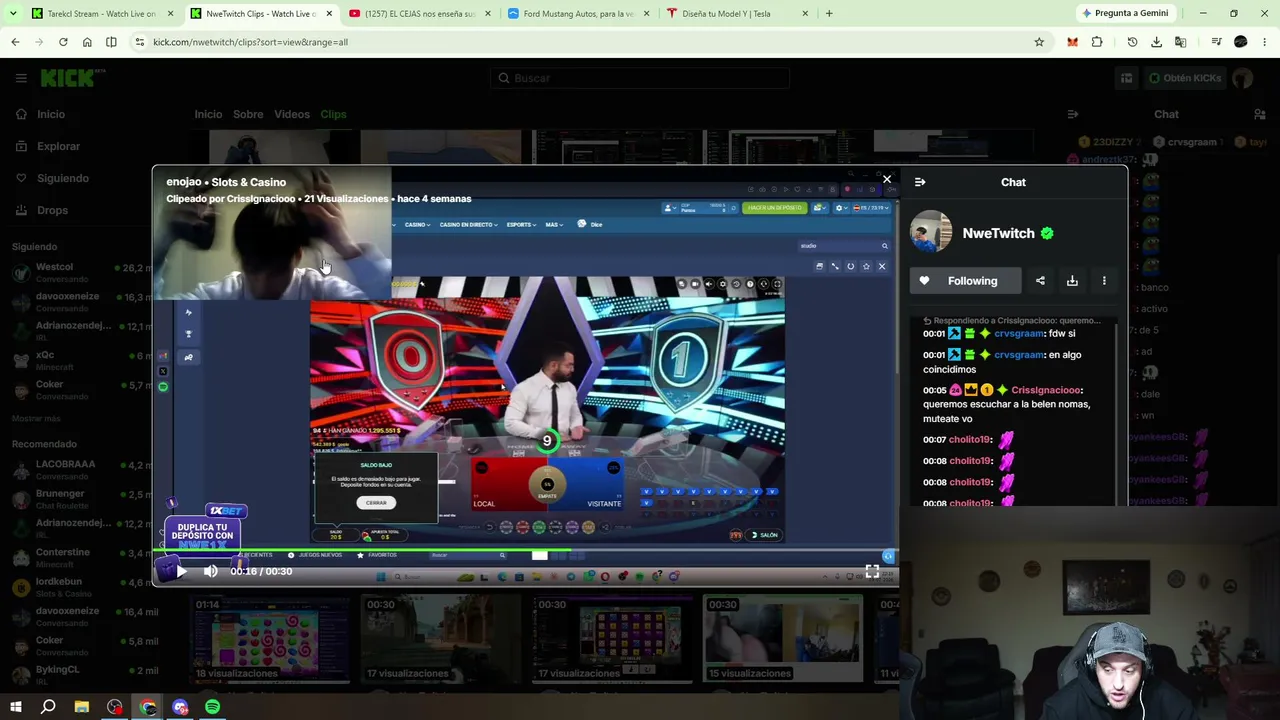The height and width of the screenshot is (720, 1280).
Task: Open the translate page icon
Action: click(x=1180, y=42)
